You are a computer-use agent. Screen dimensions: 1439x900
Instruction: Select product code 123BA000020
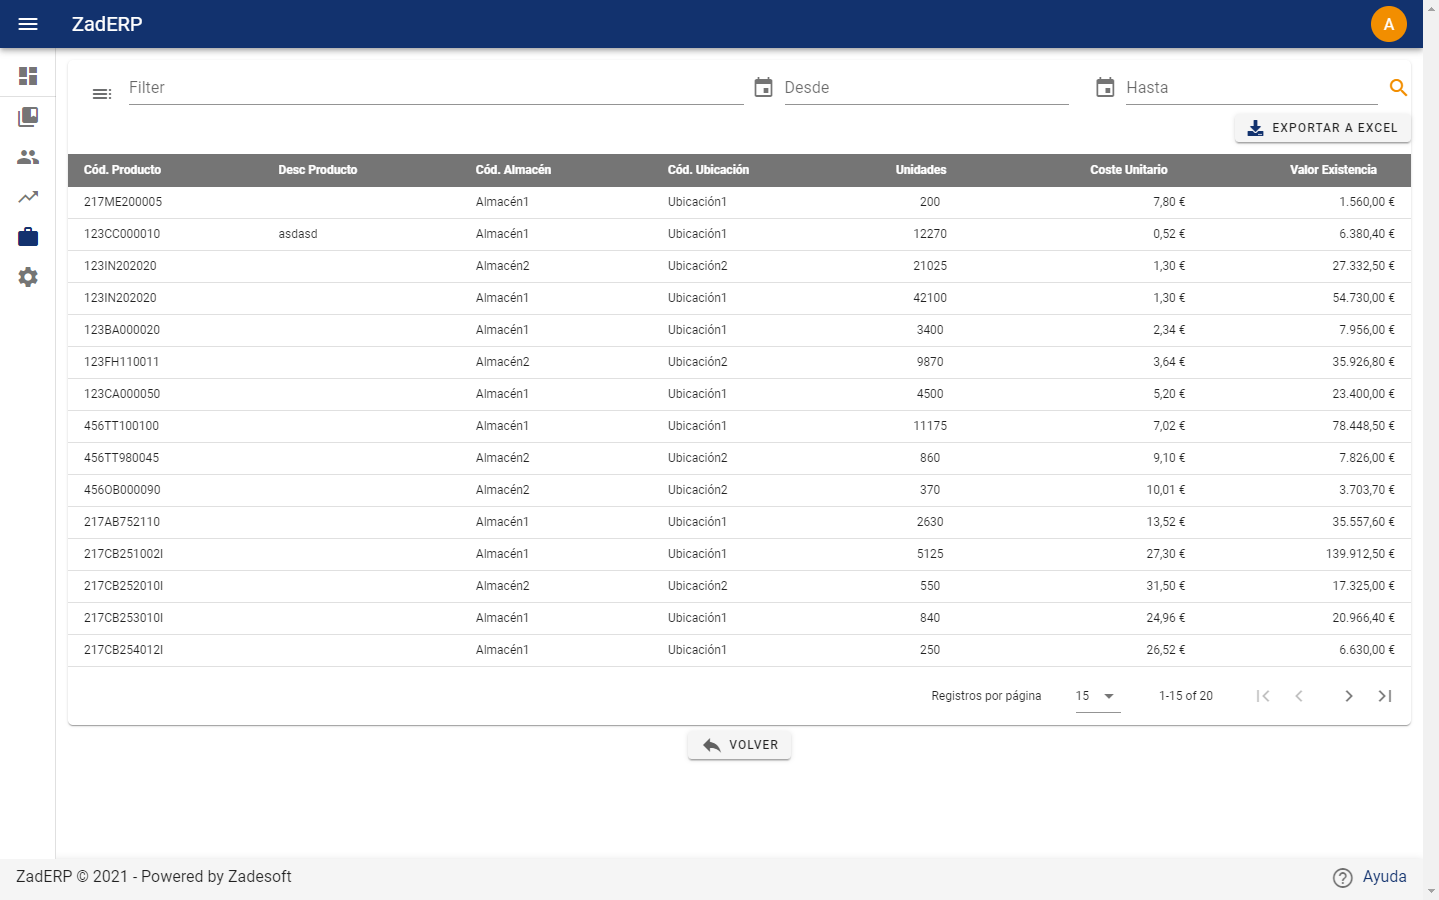point(122,330)
